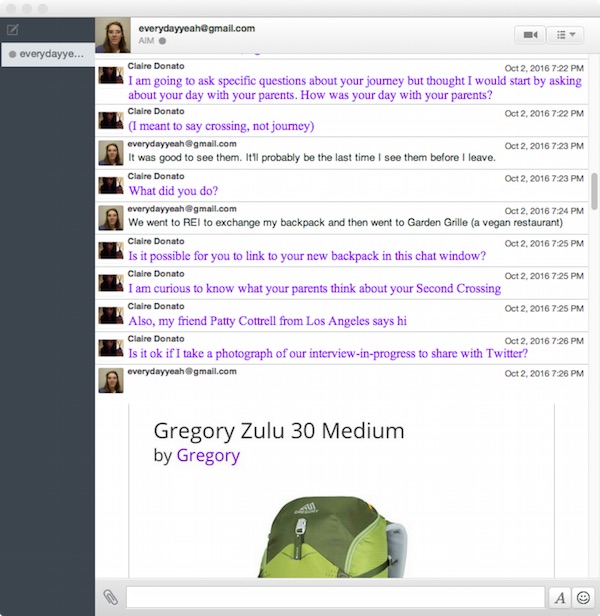Click message "What did you do?"

pos(173,191)
